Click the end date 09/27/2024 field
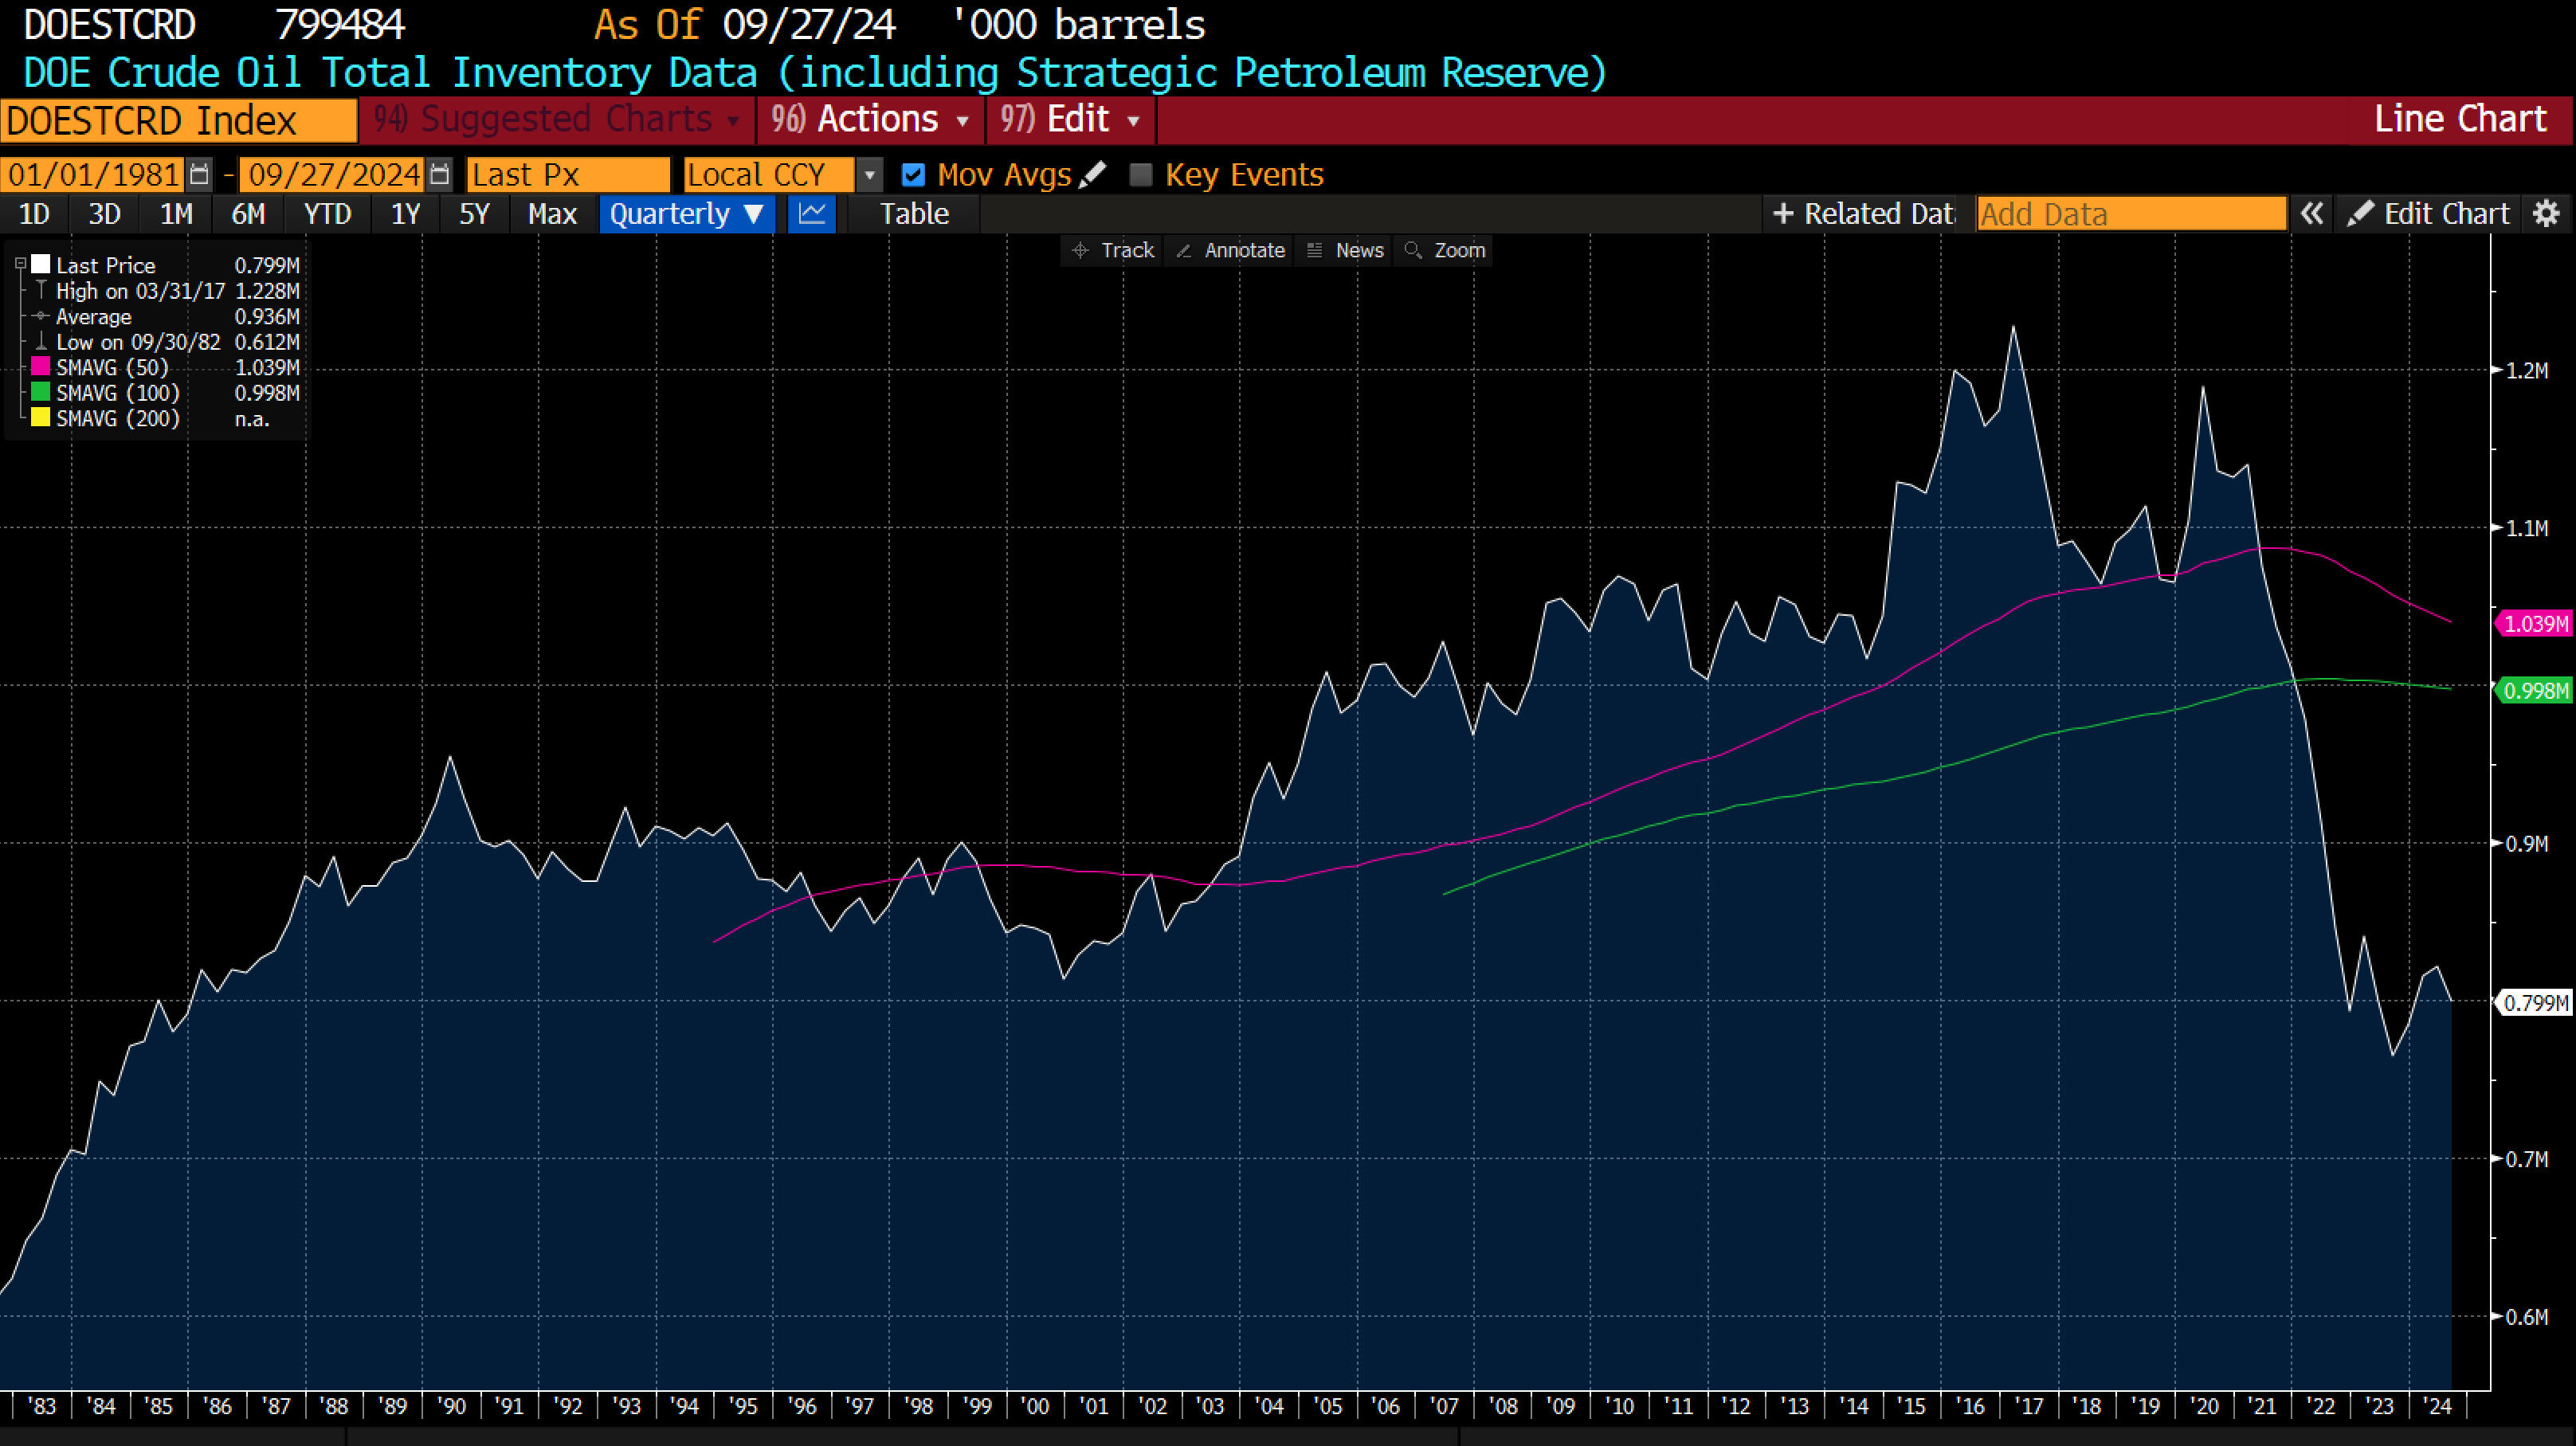The width and height of the screenshot is (2576, 1446). (333, 175)
